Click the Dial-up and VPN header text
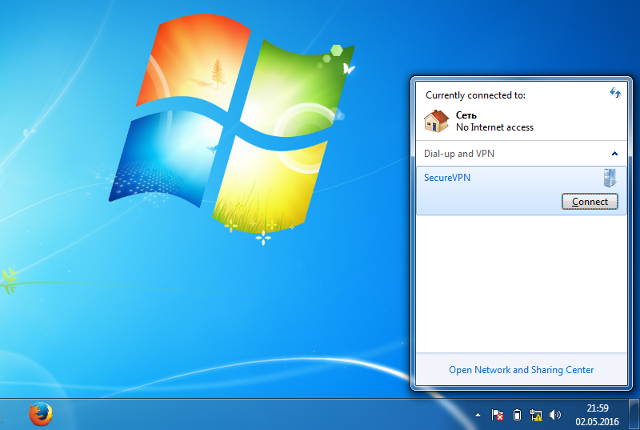640x430 pixels. (459, 154)
